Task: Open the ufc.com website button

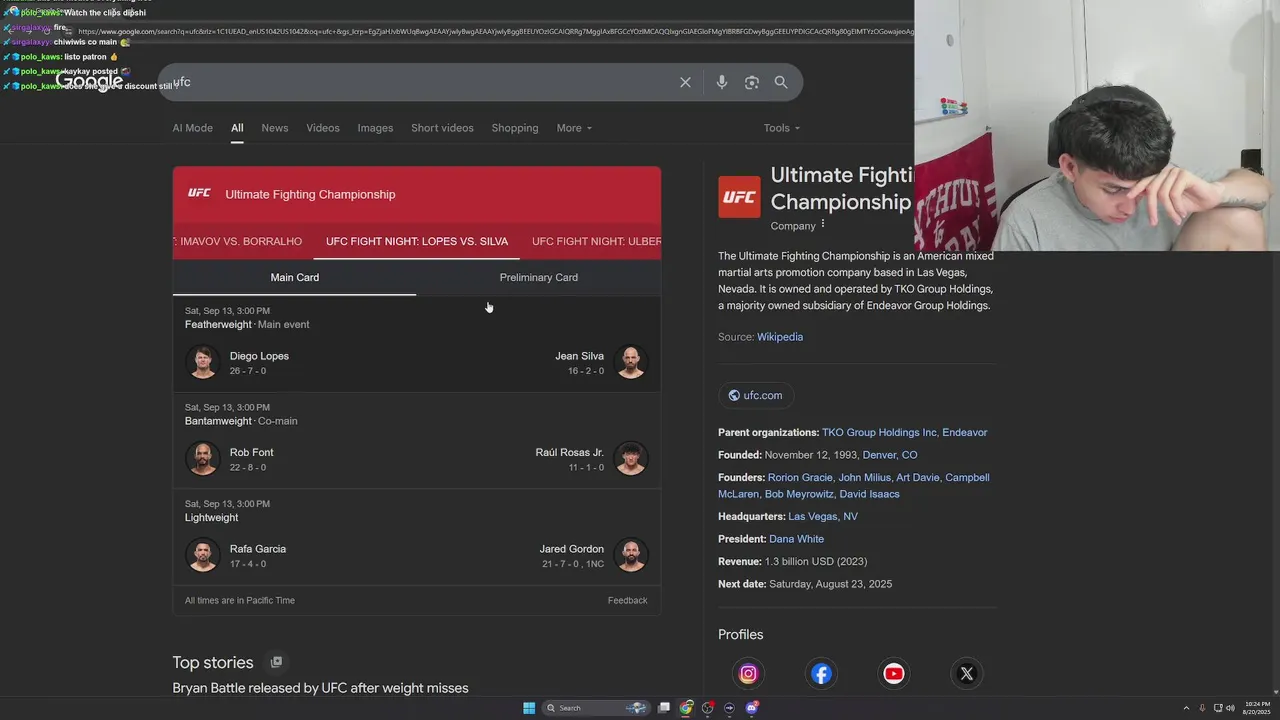Action: 755,395
